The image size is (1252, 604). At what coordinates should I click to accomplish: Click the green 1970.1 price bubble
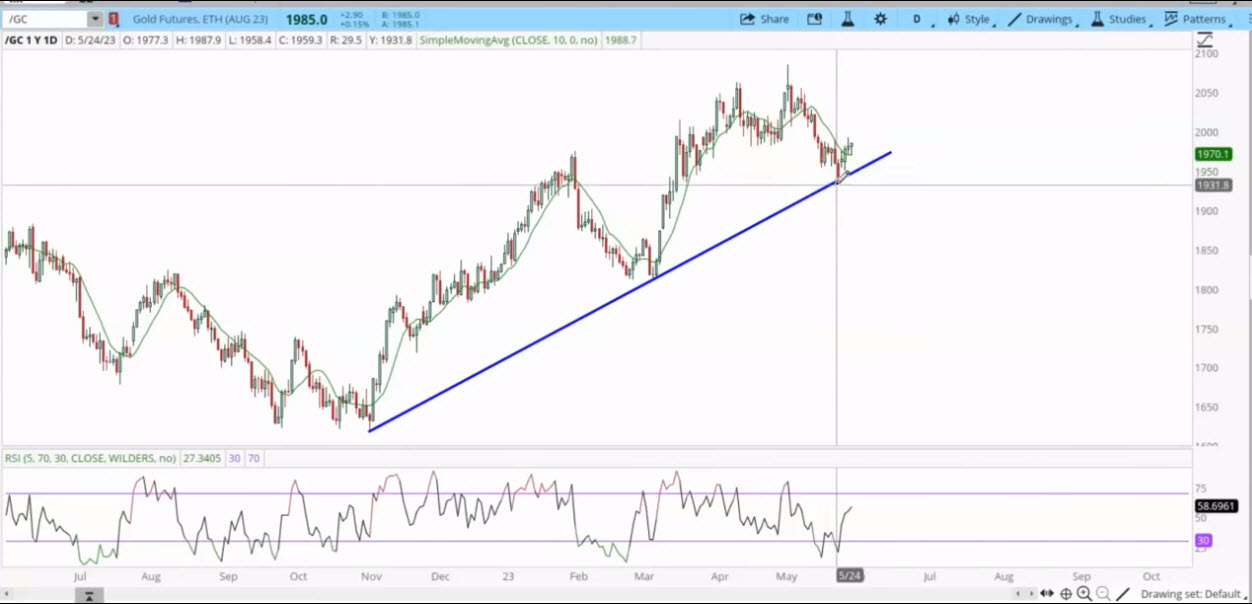1213,154
